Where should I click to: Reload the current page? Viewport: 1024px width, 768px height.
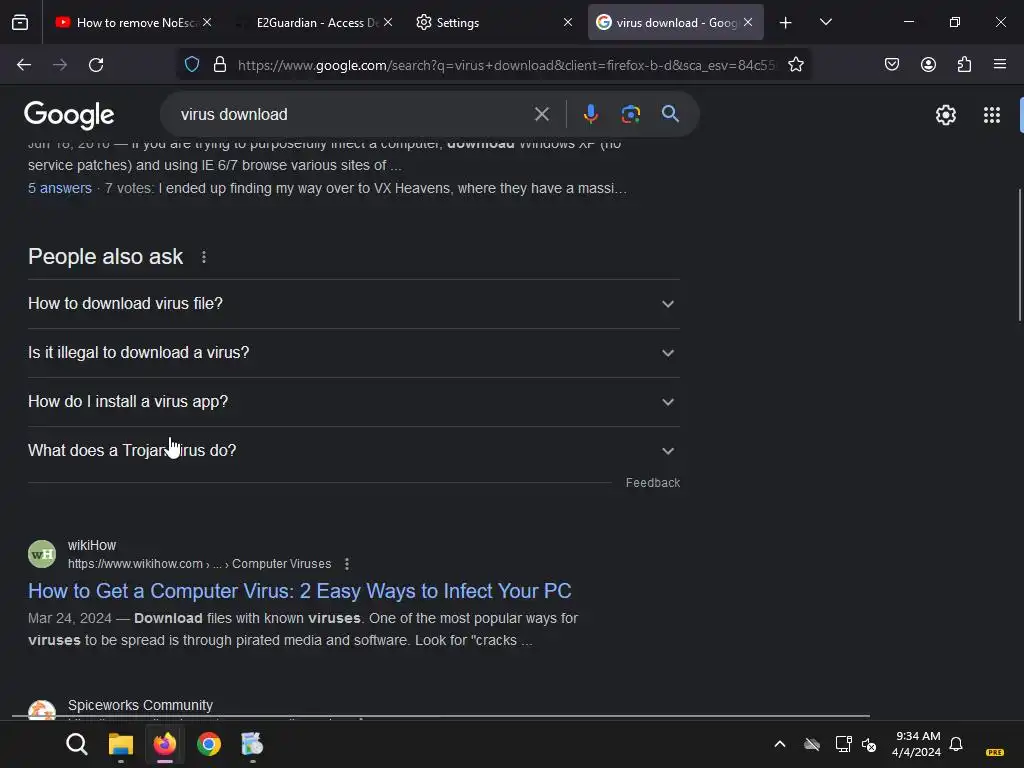tap(96, 65)
